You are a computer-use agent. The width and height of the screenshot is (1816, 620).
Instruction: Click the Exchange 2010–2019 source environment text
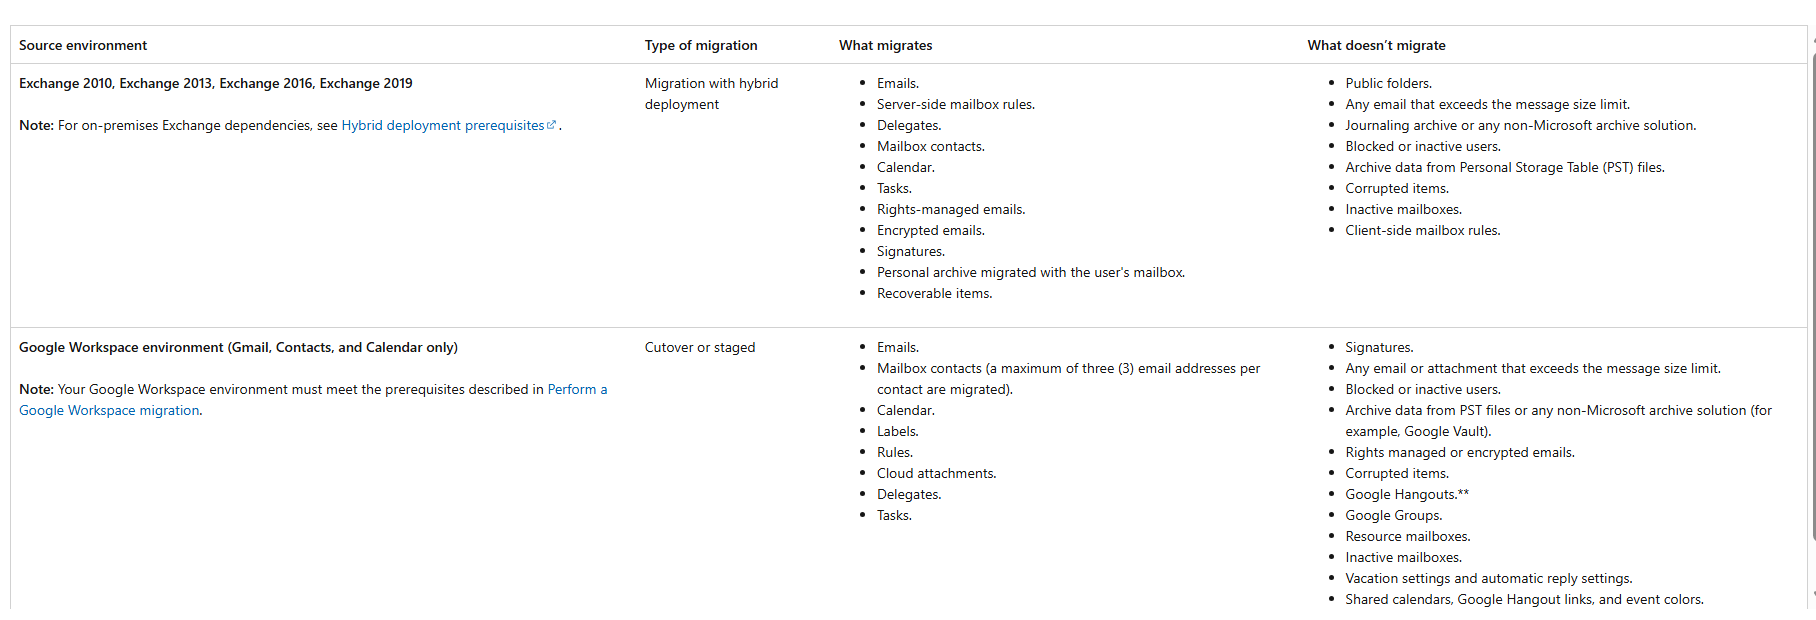[216, 83]
